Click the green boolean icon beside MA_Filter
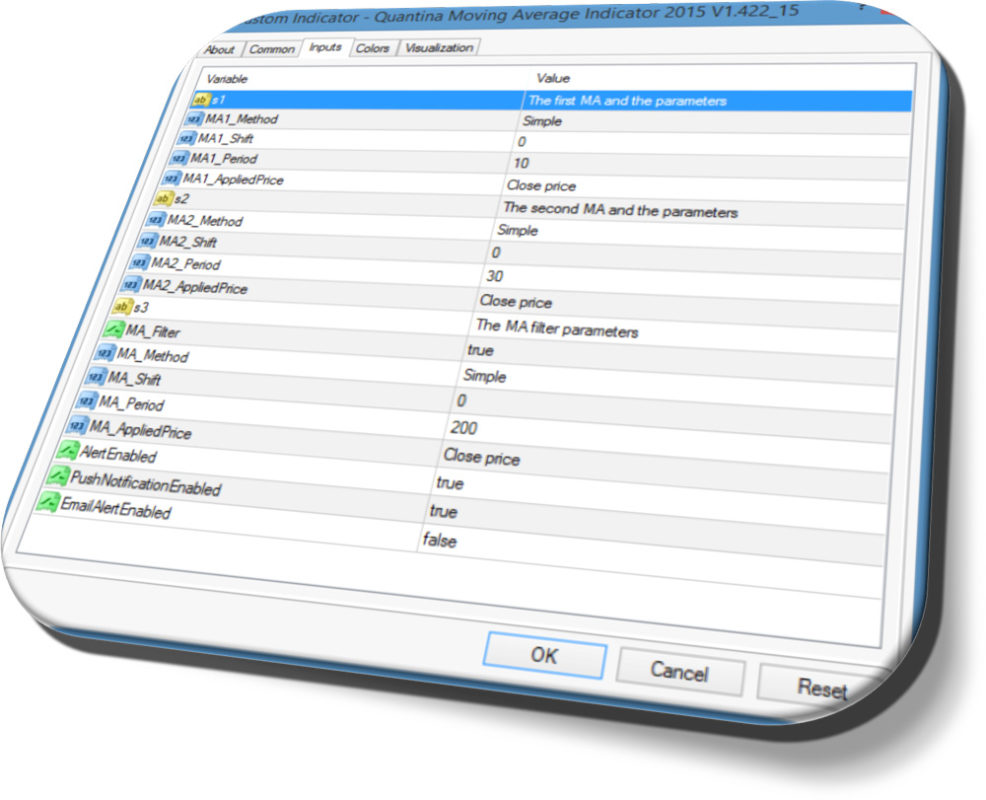 (114, 330)
